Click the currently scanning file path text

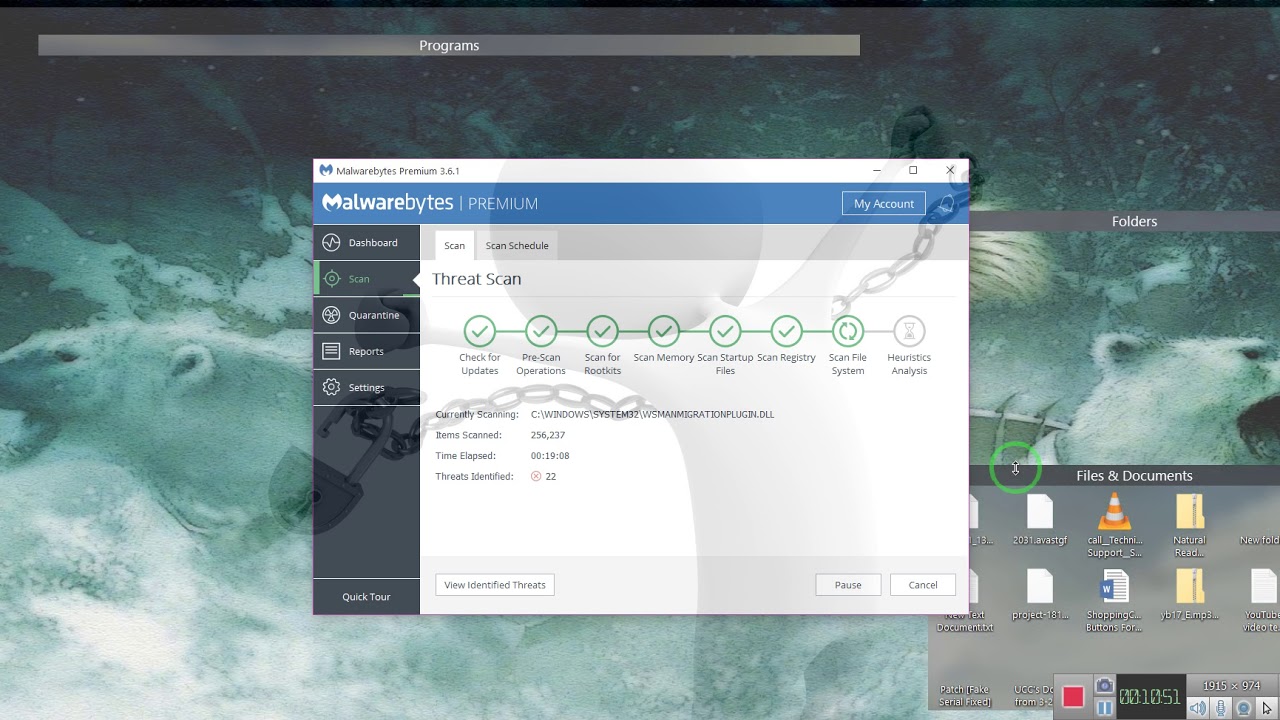pyautogui.click(x=652, y=414)
